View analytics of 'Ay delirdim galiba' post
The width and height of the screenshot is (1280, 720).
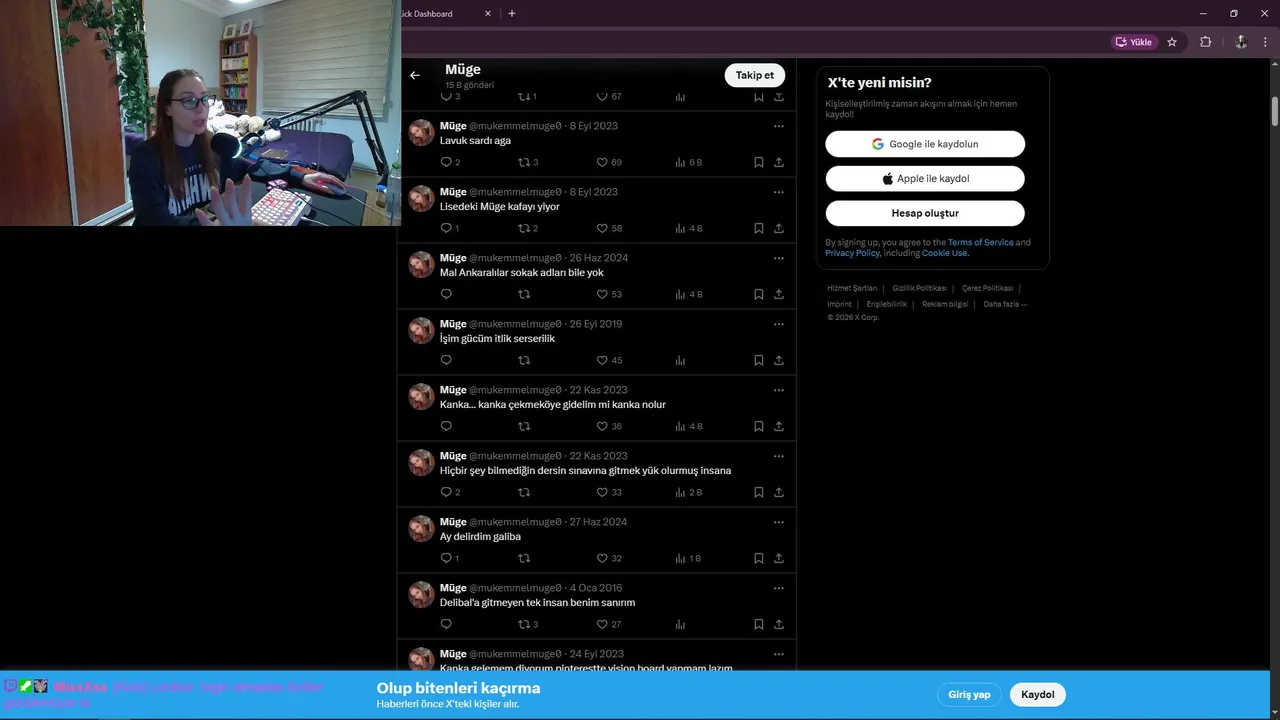click(x=680, y=558)
